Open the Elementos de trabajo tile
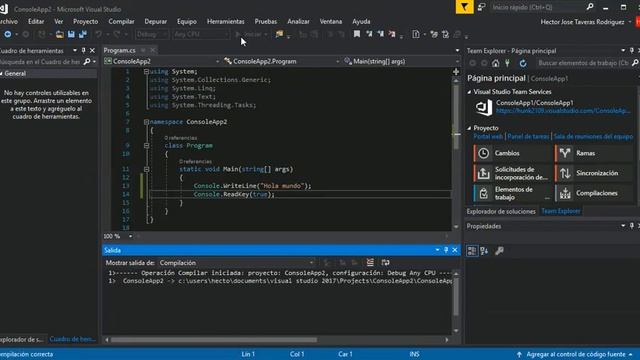This screenshot has width=640, height=360. tap(512, 193)
